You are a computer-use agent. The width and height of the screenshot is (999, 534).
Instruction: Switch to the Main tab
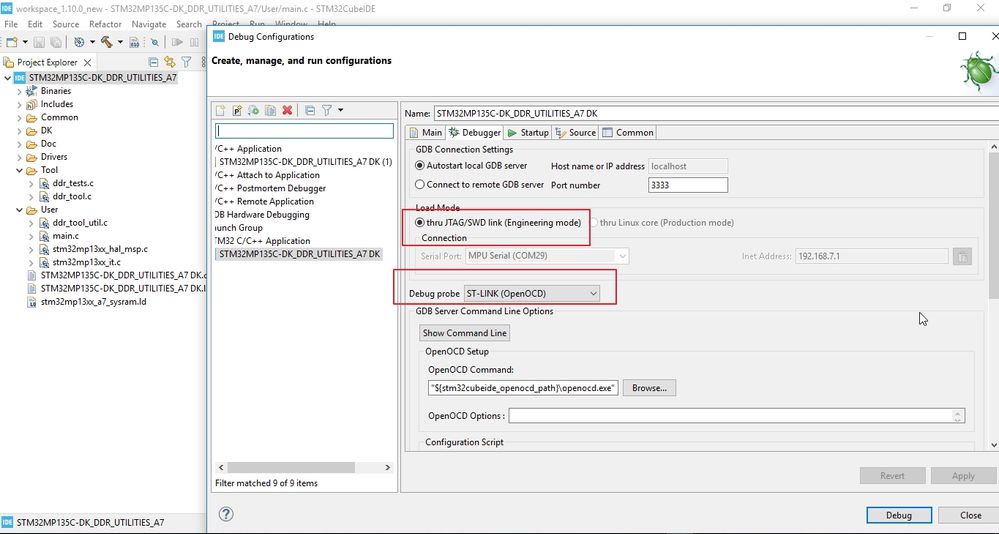425,133
